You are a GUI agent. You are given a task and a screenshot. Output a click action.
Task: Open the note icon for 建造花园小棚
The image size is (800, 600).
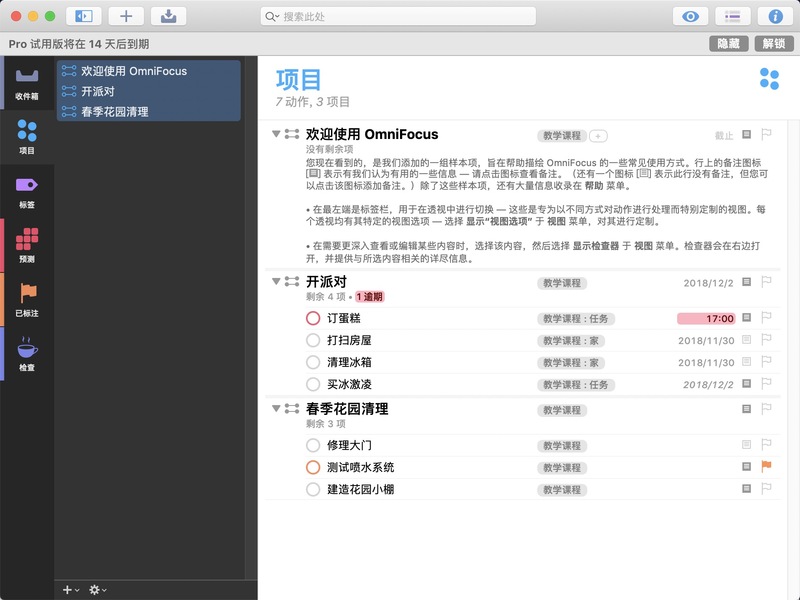click(746, 488)
